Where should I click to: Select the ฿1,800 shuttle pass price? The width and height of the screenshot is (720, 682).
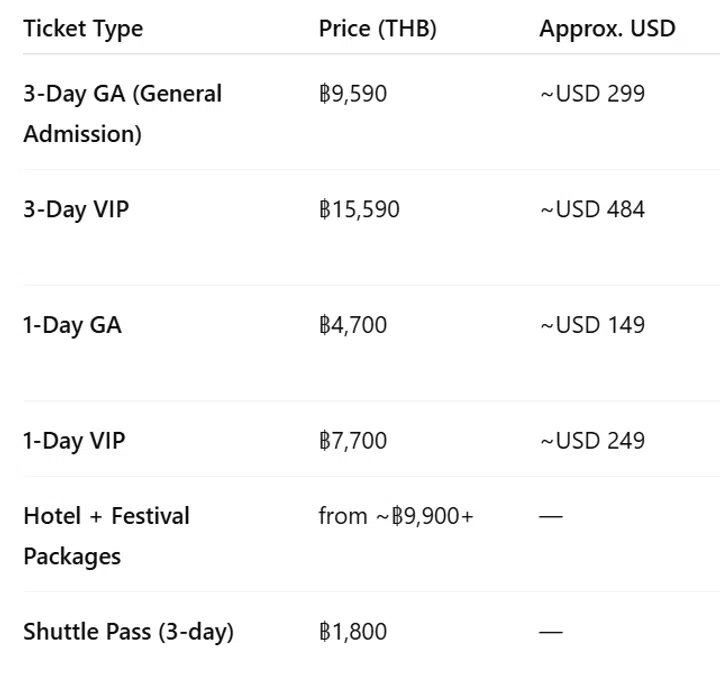pyautogui.click(x=352, y=632)
